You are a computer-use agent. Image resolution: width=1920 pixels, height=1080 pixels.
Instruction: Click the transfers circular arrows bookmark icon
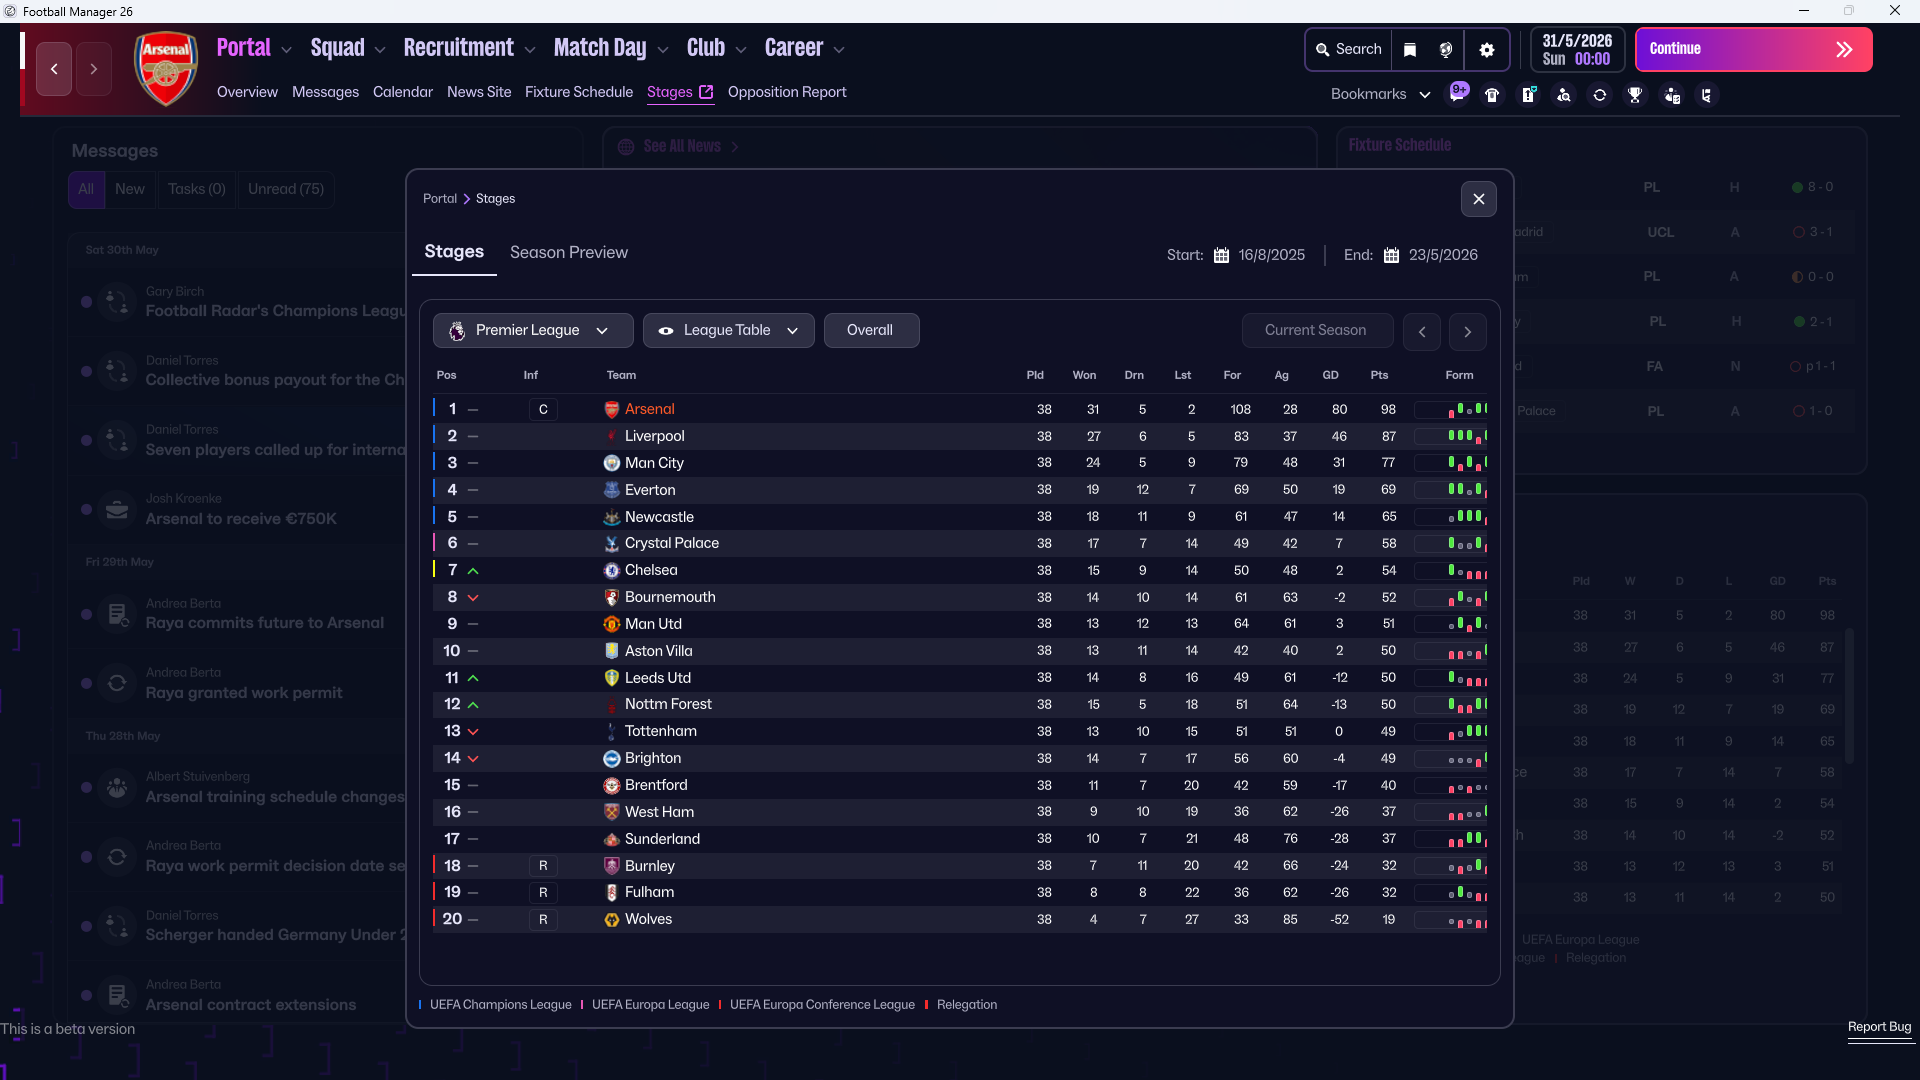pyautogui.click(x=1600, y=95)
